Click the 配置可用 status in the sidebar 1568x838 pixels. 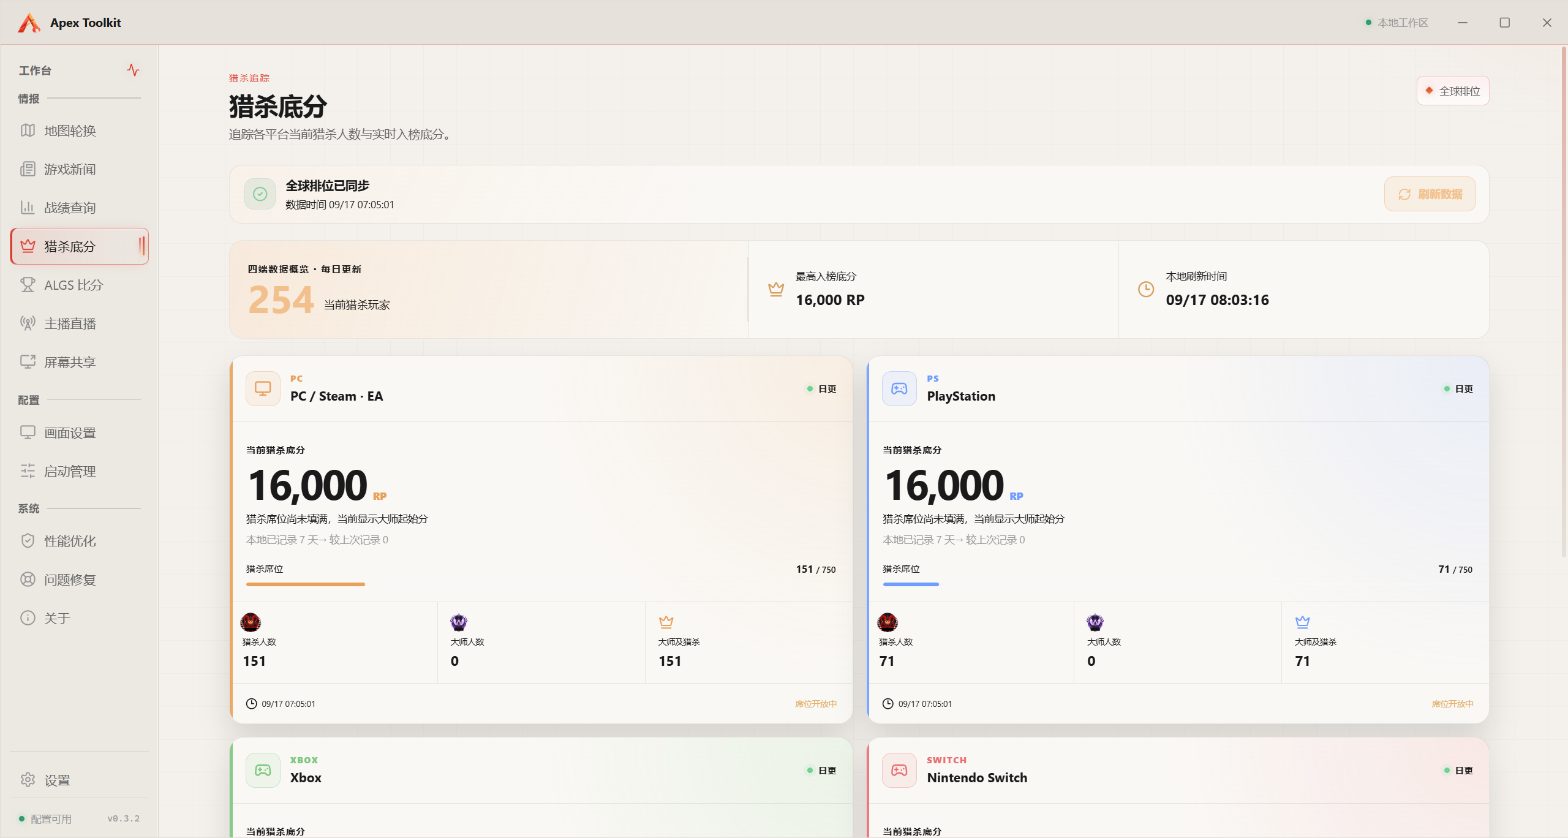(x=46, y=819)
